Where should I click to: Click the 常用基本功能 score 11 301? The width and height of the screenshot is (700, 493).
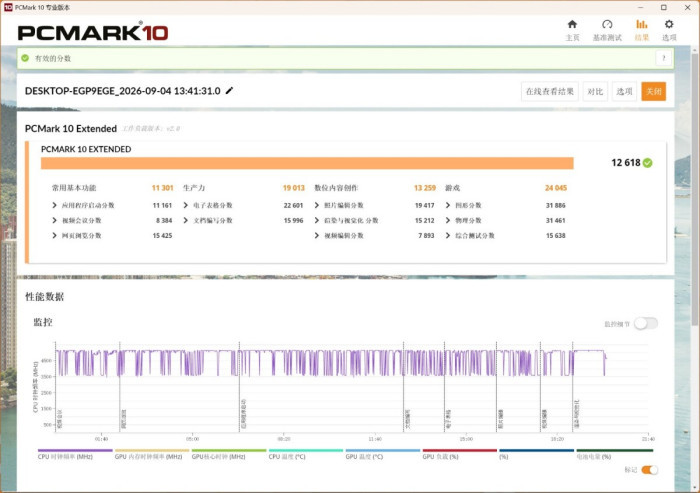pyautogui.click(x=162, y=188)
